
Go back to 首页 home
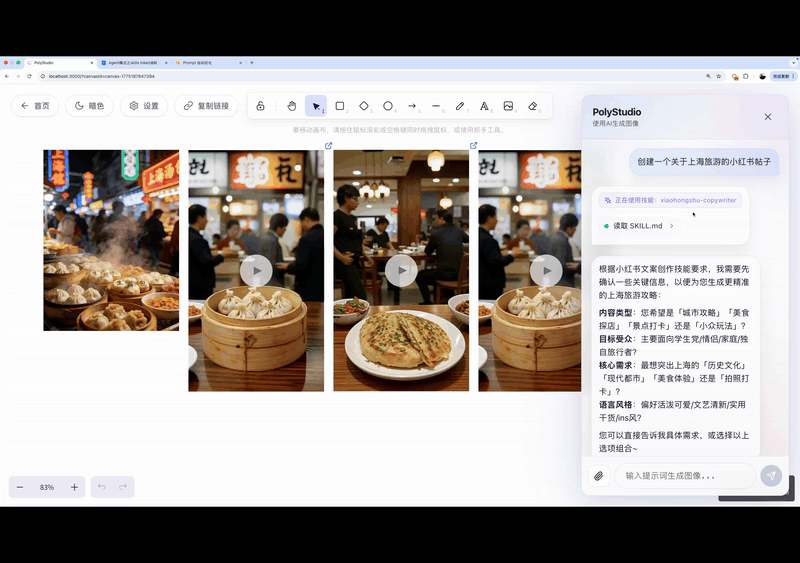35,106
